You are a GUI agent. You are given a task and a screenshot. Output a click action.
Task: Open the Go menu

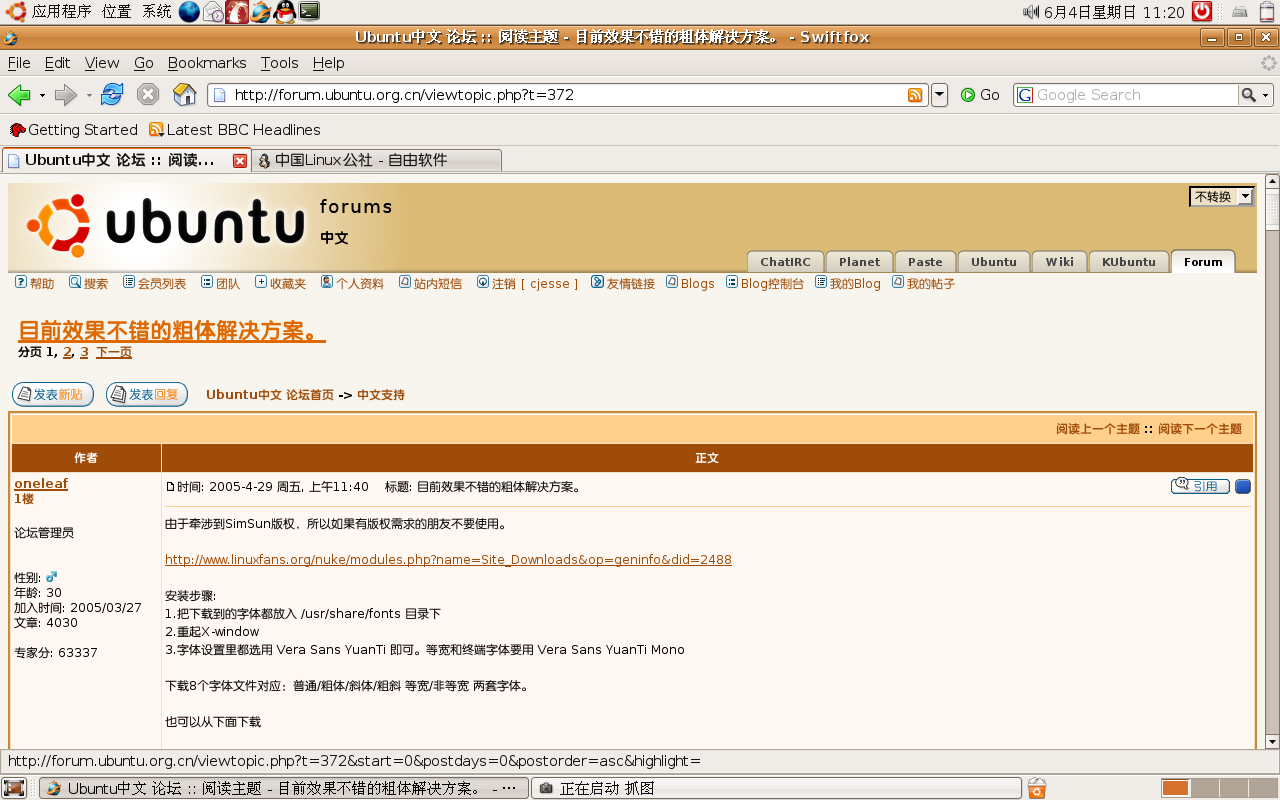(x=144, y=62)
